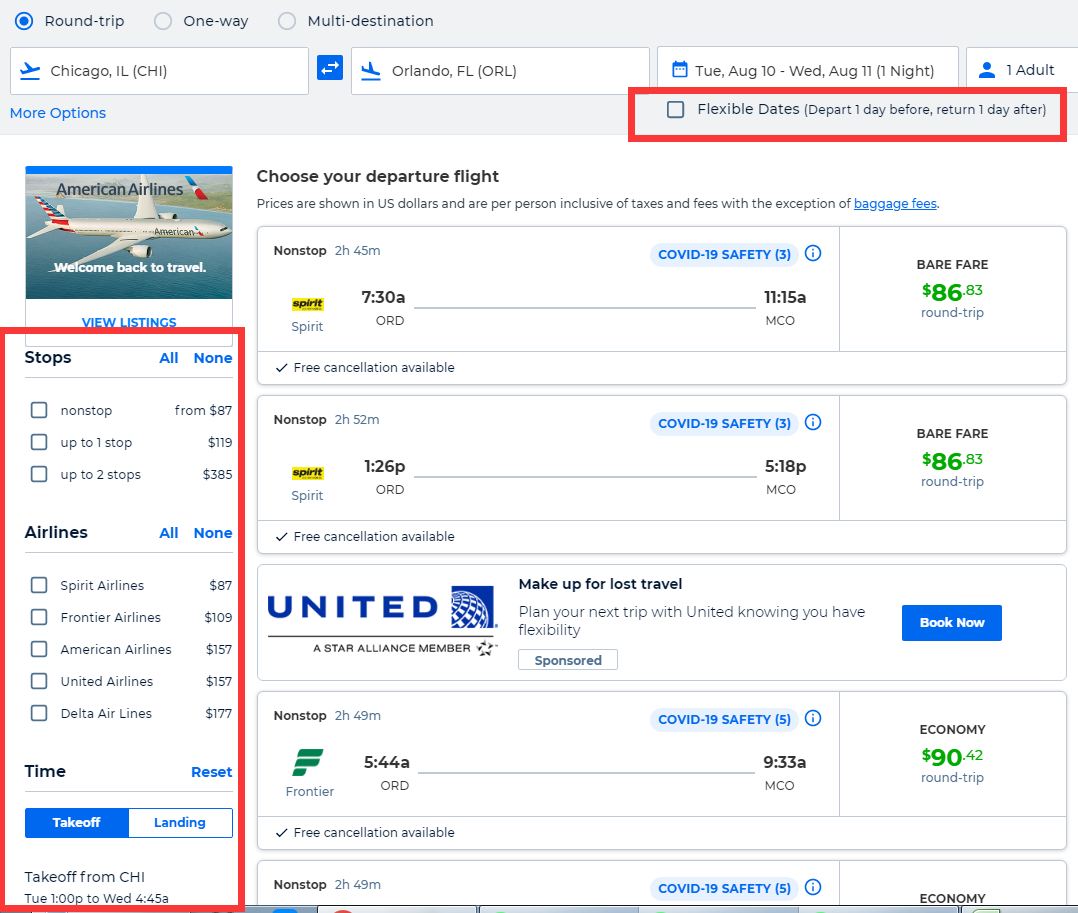The height and width of the screenshot is (913, 1078).
Task: Click the calendar icon in the dates field
Action: click(679, 68)
